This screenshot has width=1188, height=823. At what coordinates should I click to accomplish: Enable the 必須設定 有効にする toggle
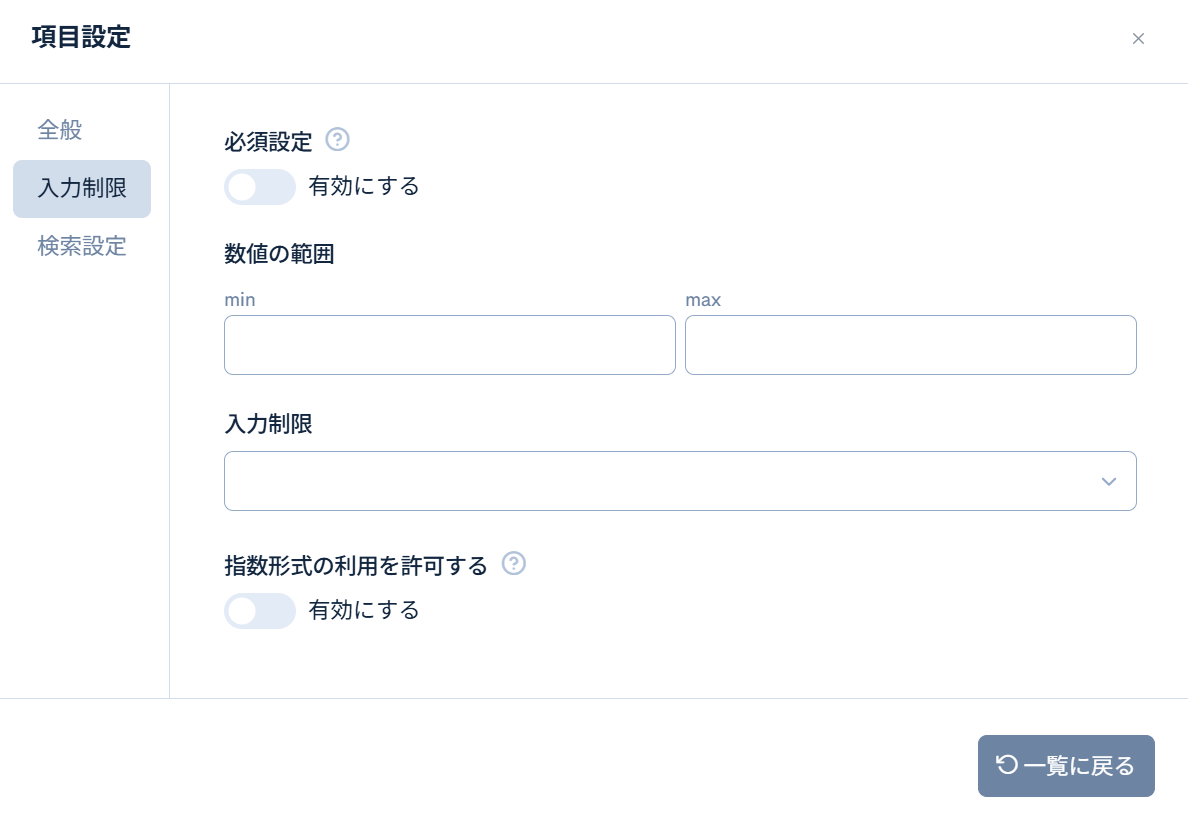click(x=260, y=187)
